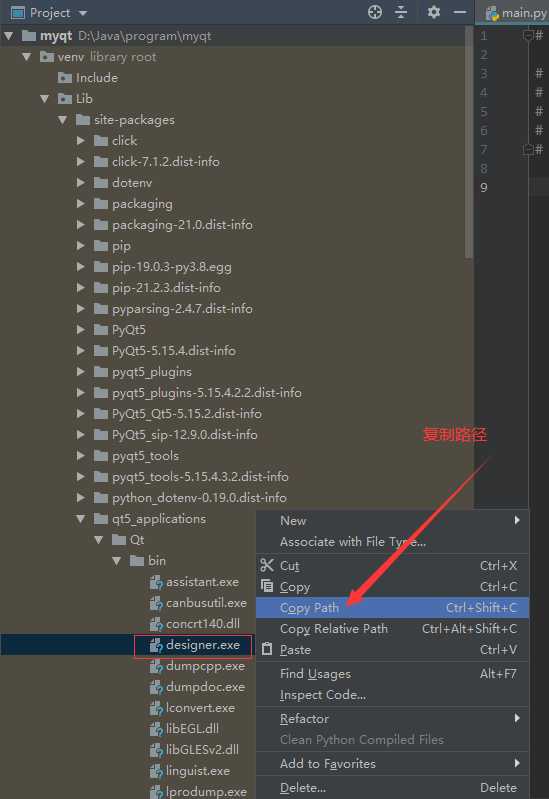Select linguist.exe in the file tree
The height and width of the screenshot is (799, 549).
point(198,770)
